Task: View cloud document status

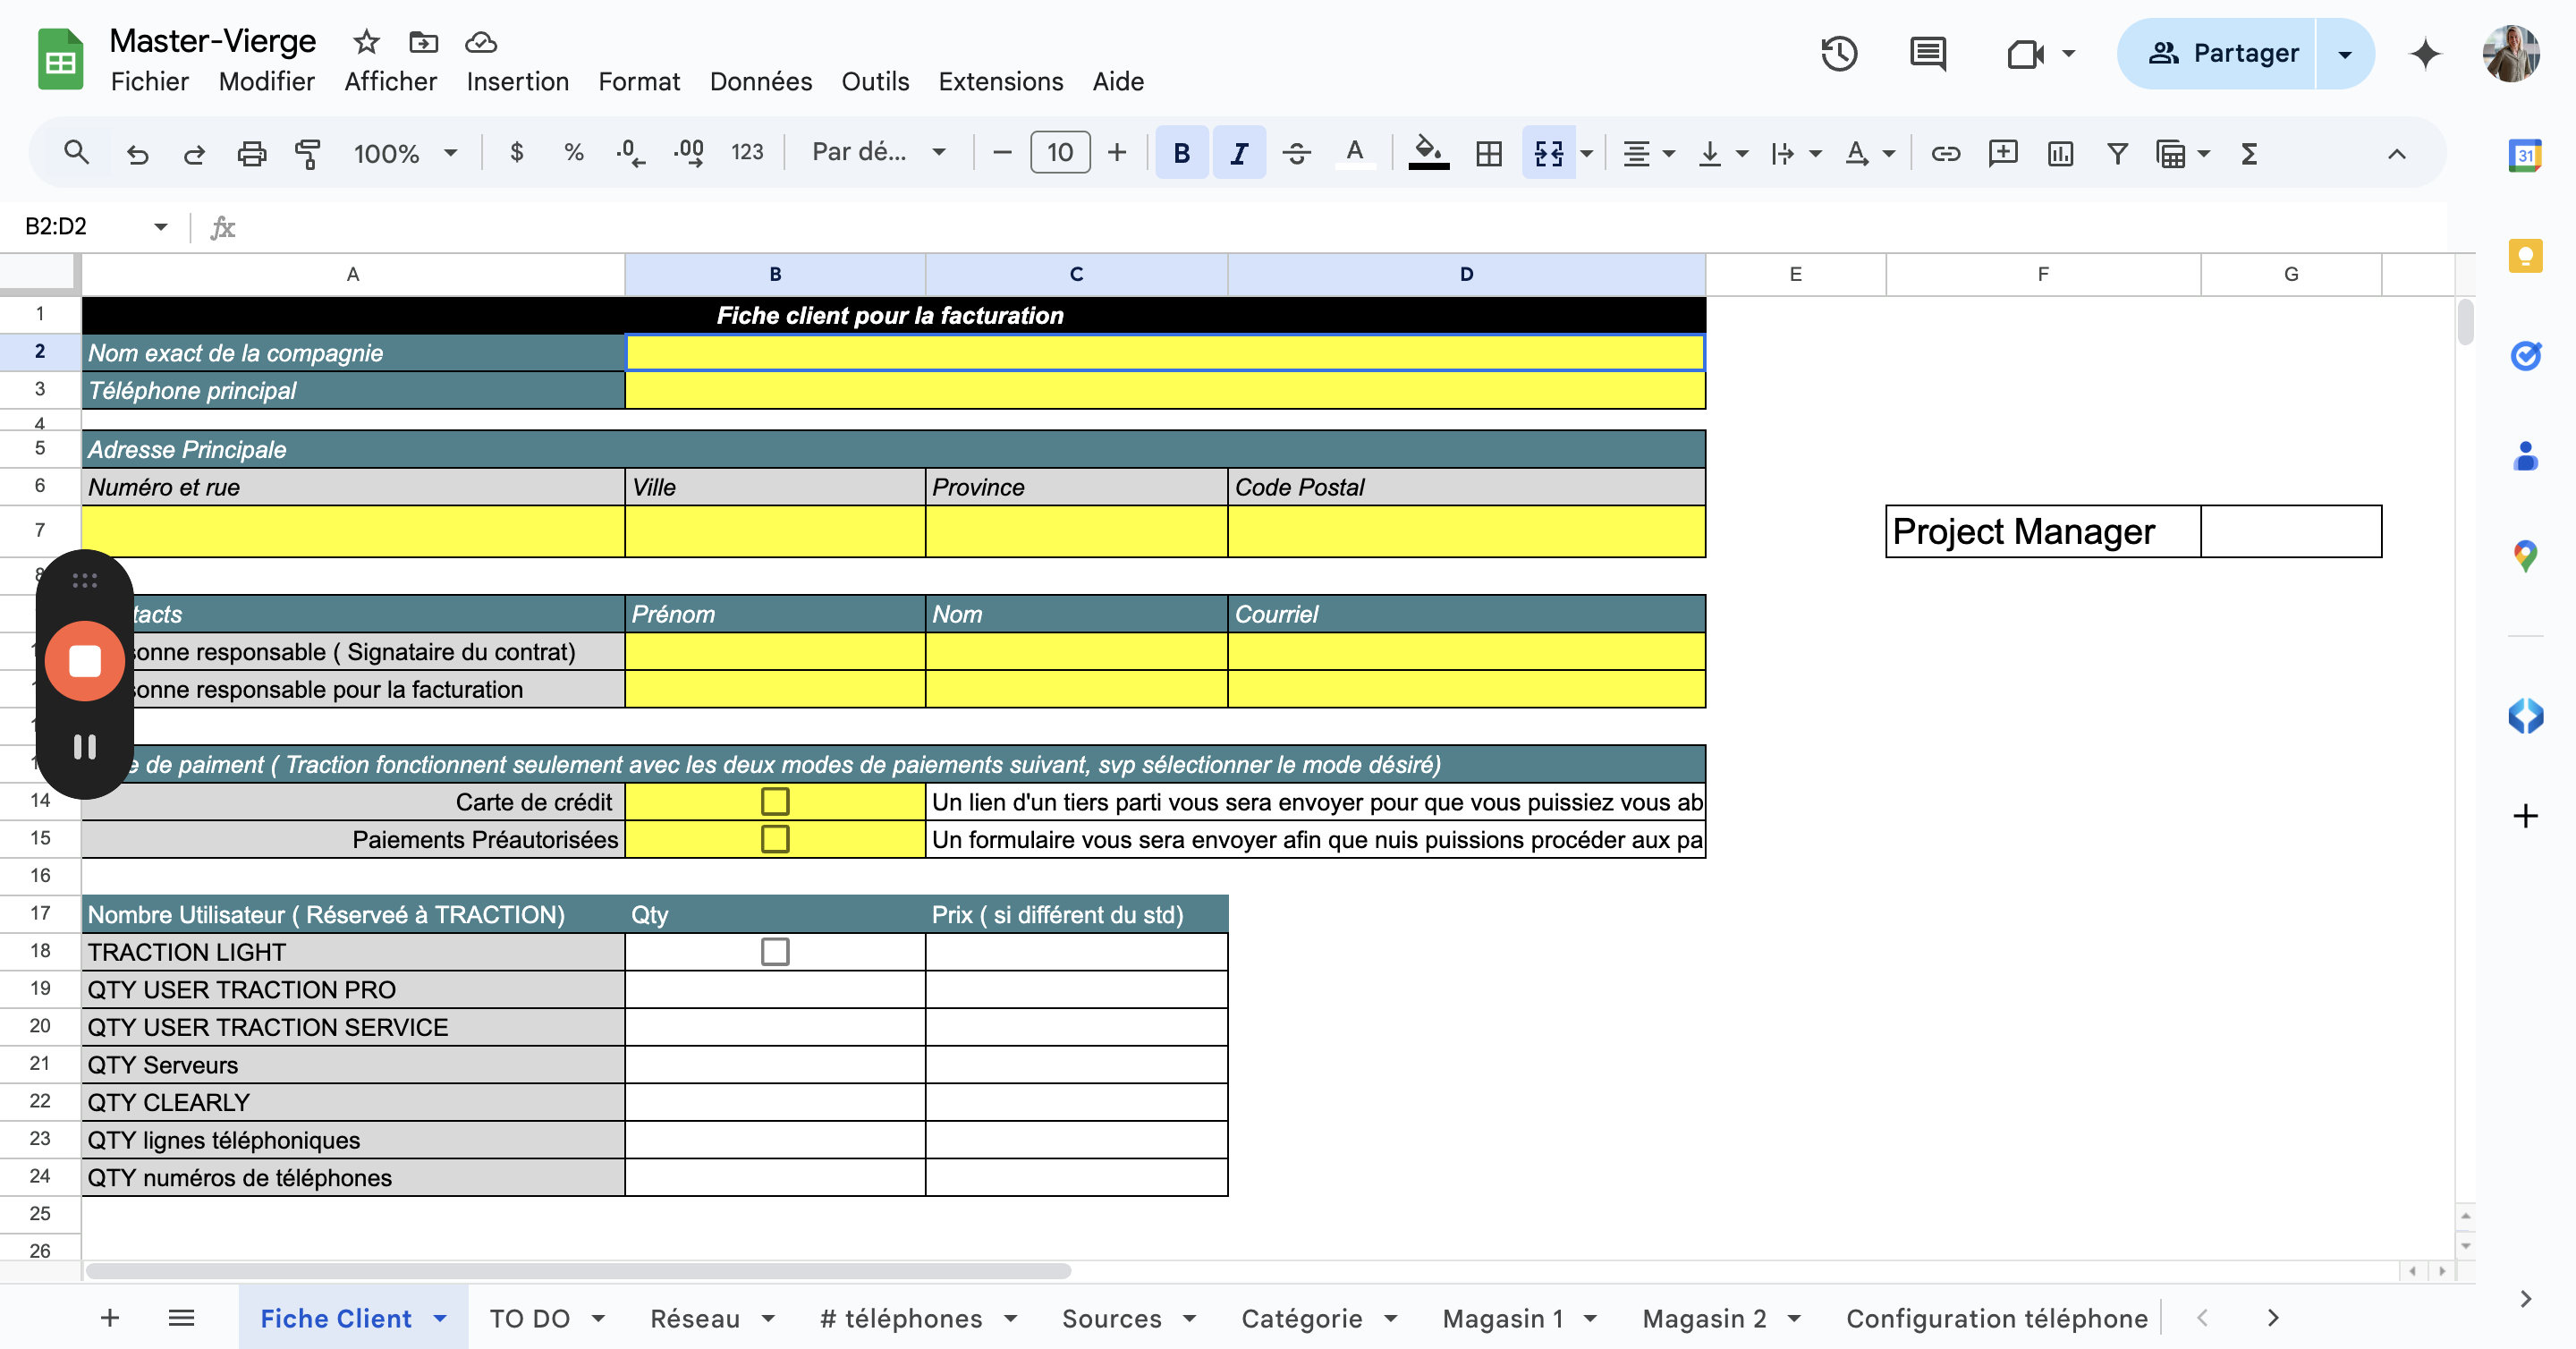Action: point(481,42)
